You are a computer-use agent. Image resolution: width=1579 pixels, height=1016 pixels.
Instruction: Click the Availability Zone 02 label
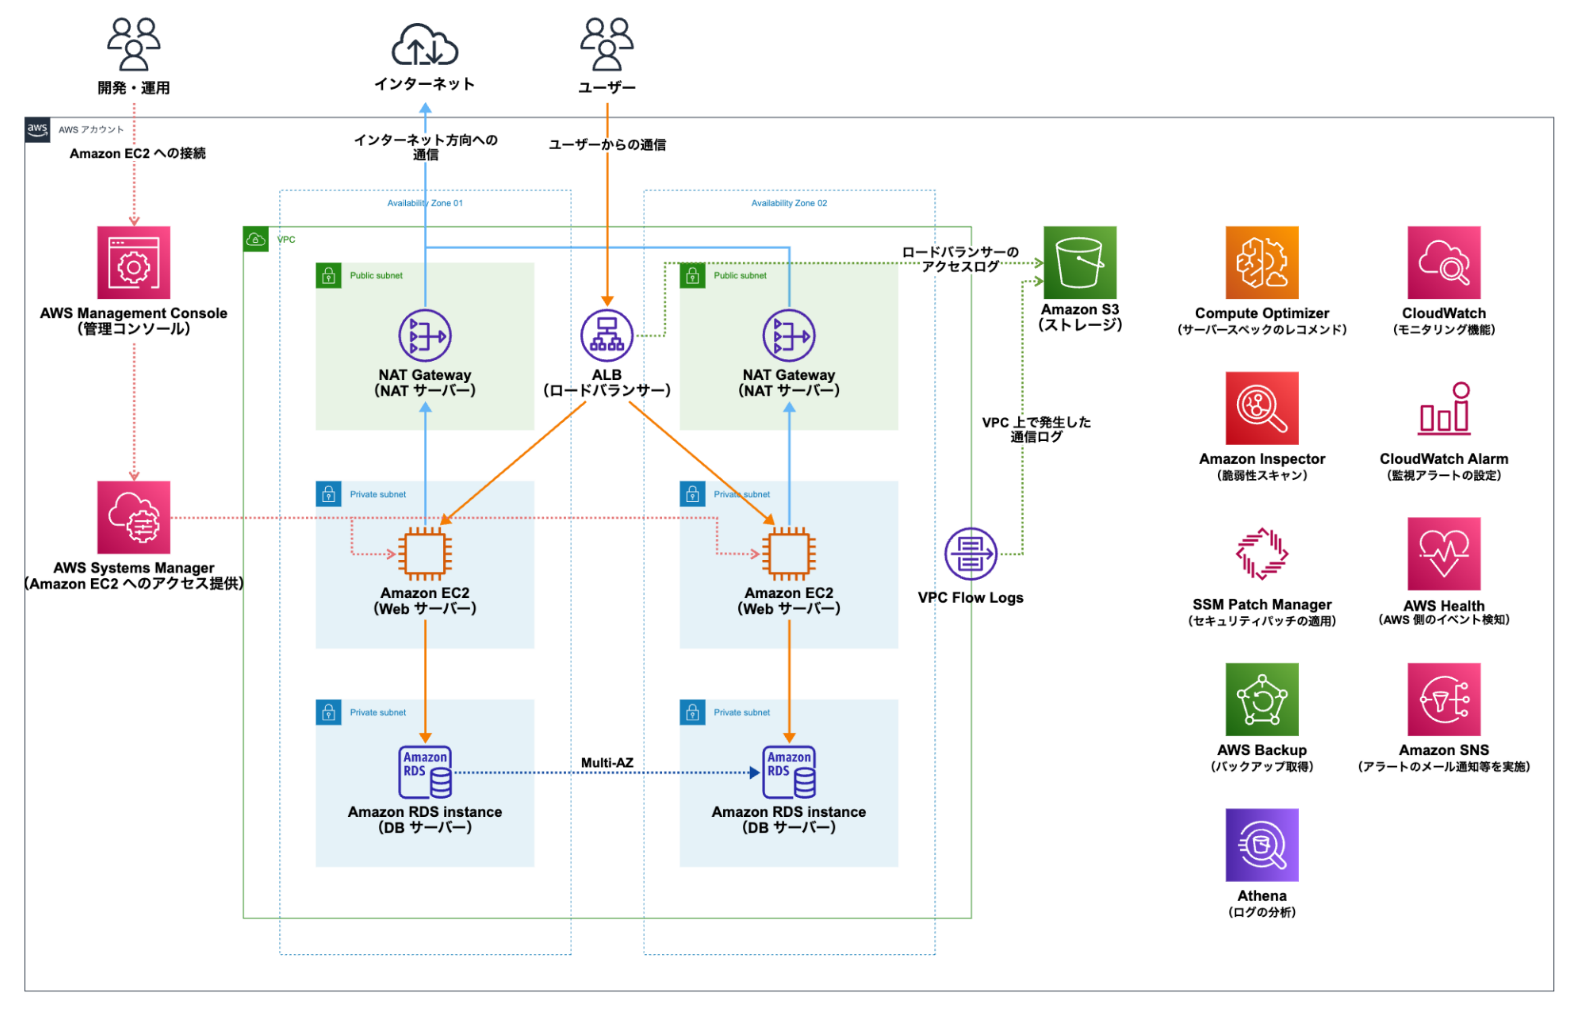789,203
